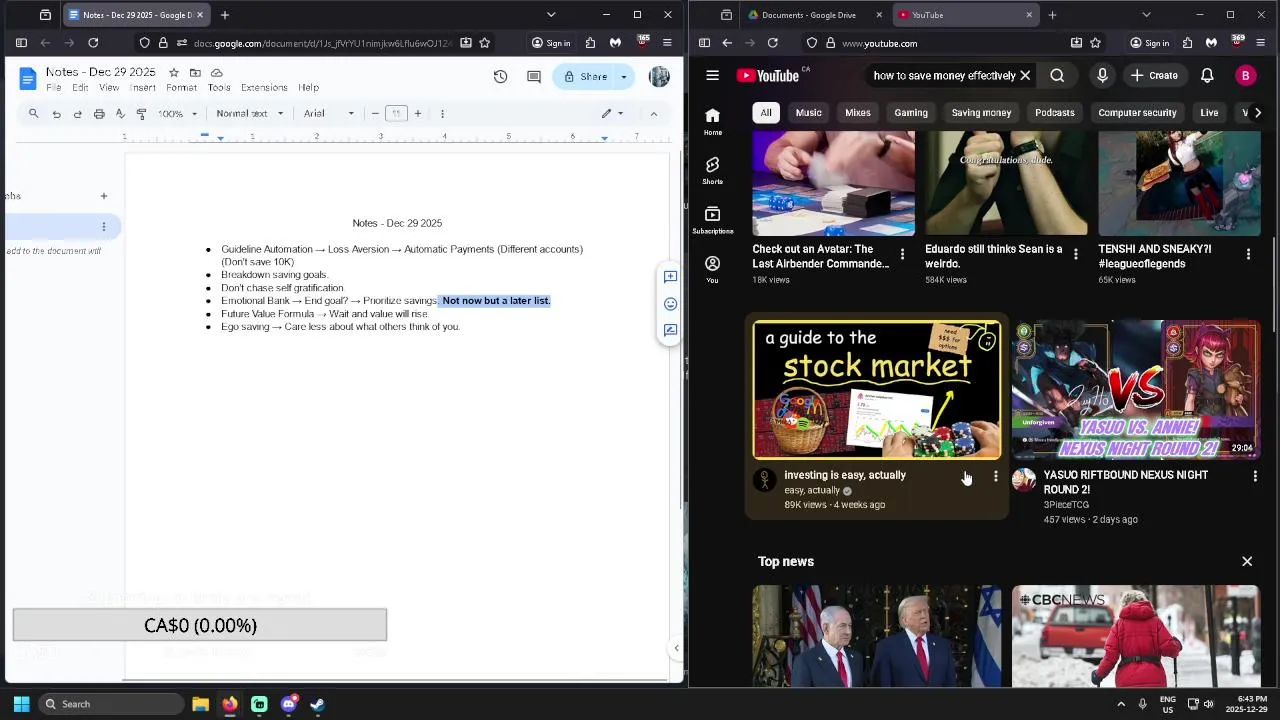Open version history clock icon in Docs

point(501,77)
